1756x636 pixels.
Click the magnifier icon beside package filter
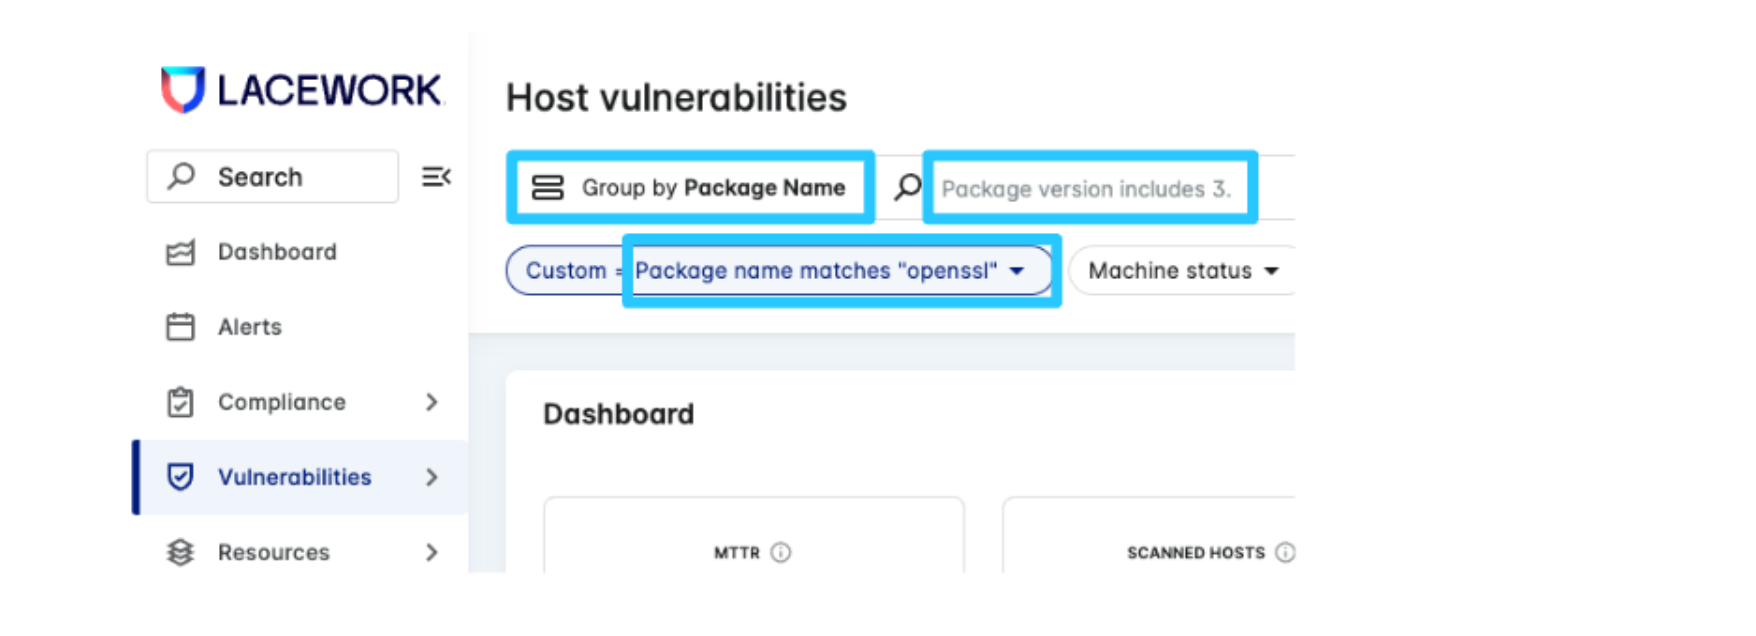pyautogui.click(x=907, y=187)
